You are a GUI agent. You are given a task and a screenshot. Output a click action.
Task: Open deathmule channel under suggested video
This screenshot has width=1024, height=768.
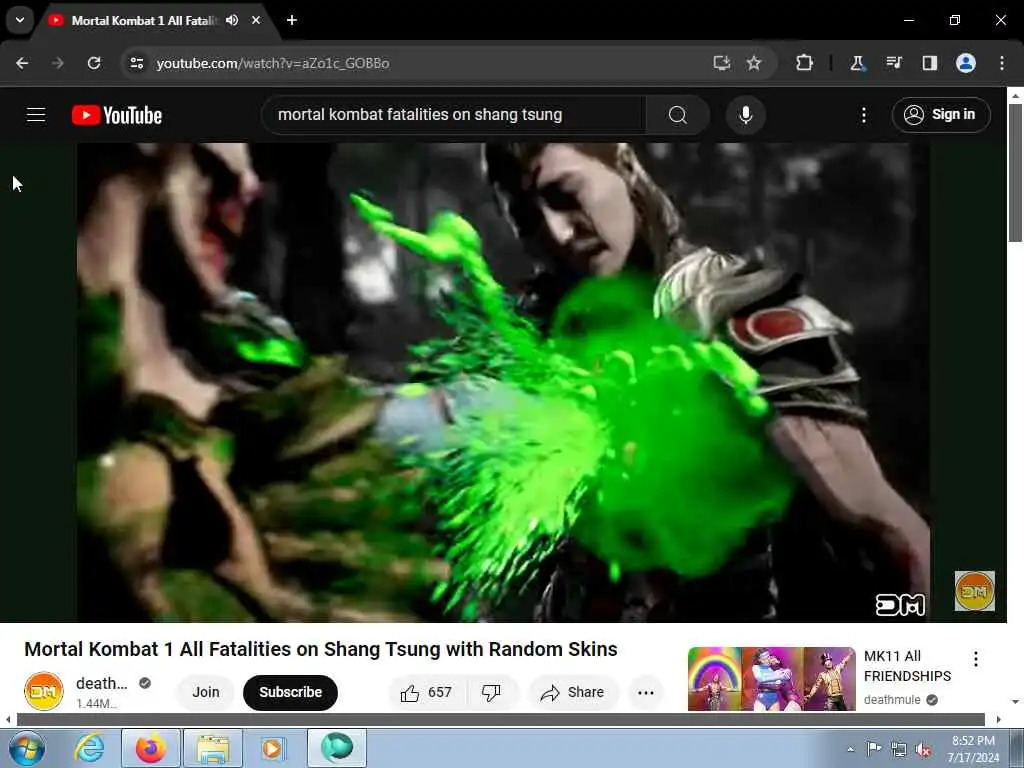point(892,699)
